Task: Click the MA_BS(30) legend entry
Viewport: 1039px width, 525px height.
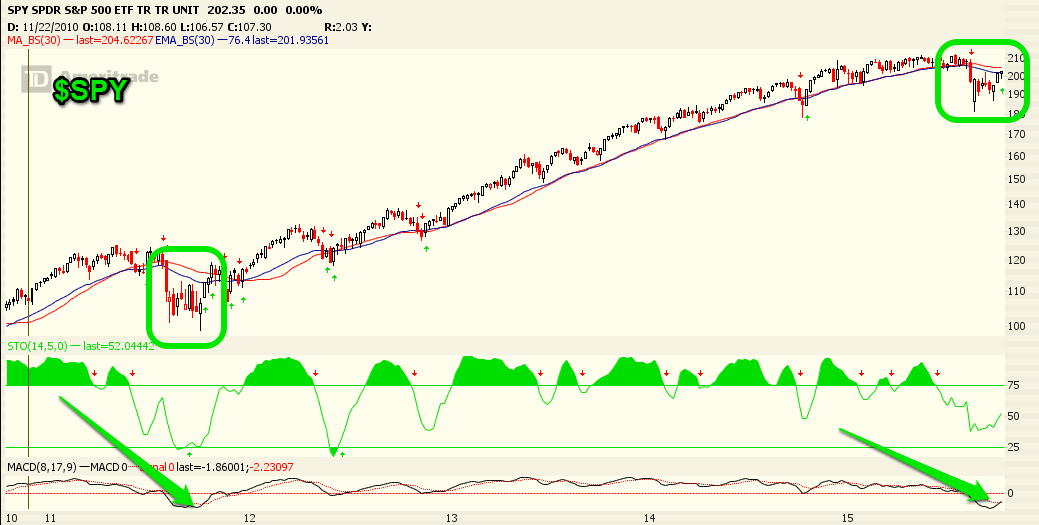Action: [x=80, y=40]
